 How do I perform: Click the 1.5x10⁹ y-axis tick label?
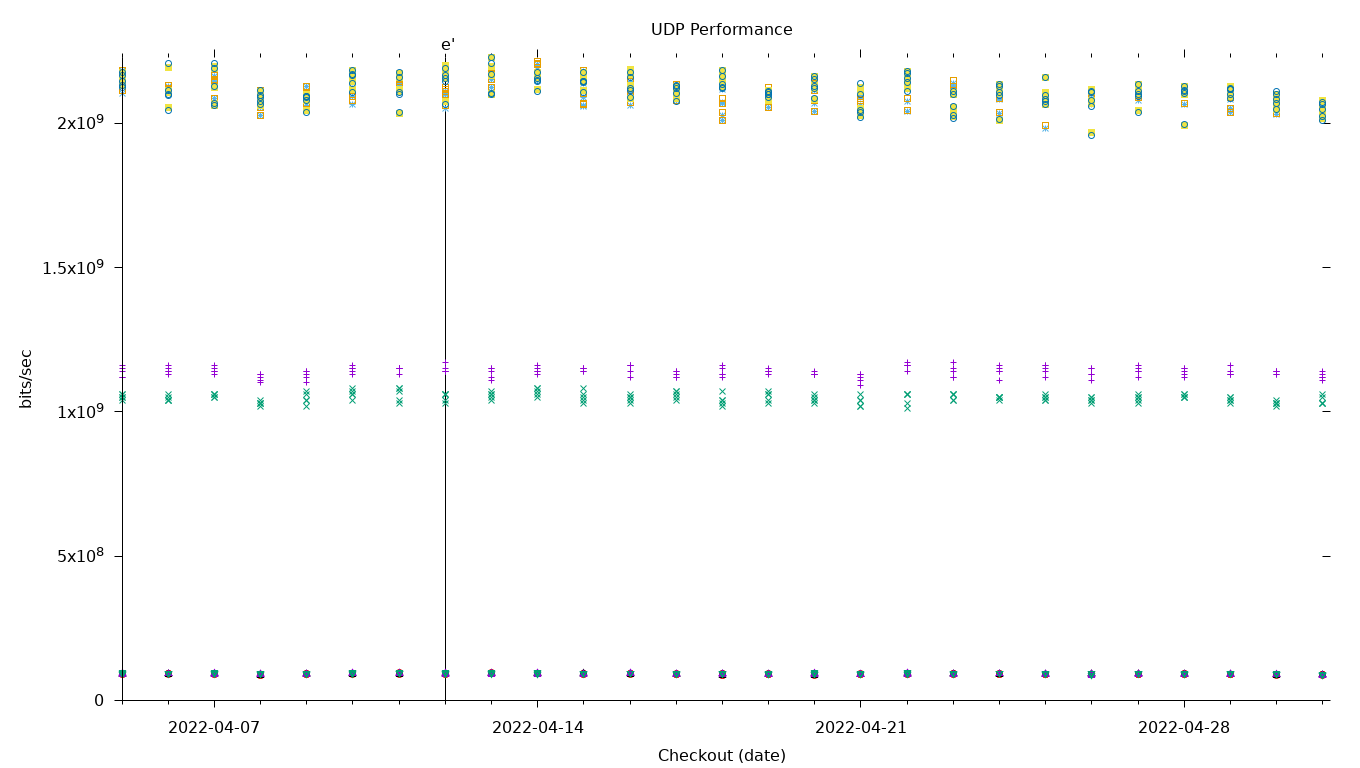coord(73,267)
